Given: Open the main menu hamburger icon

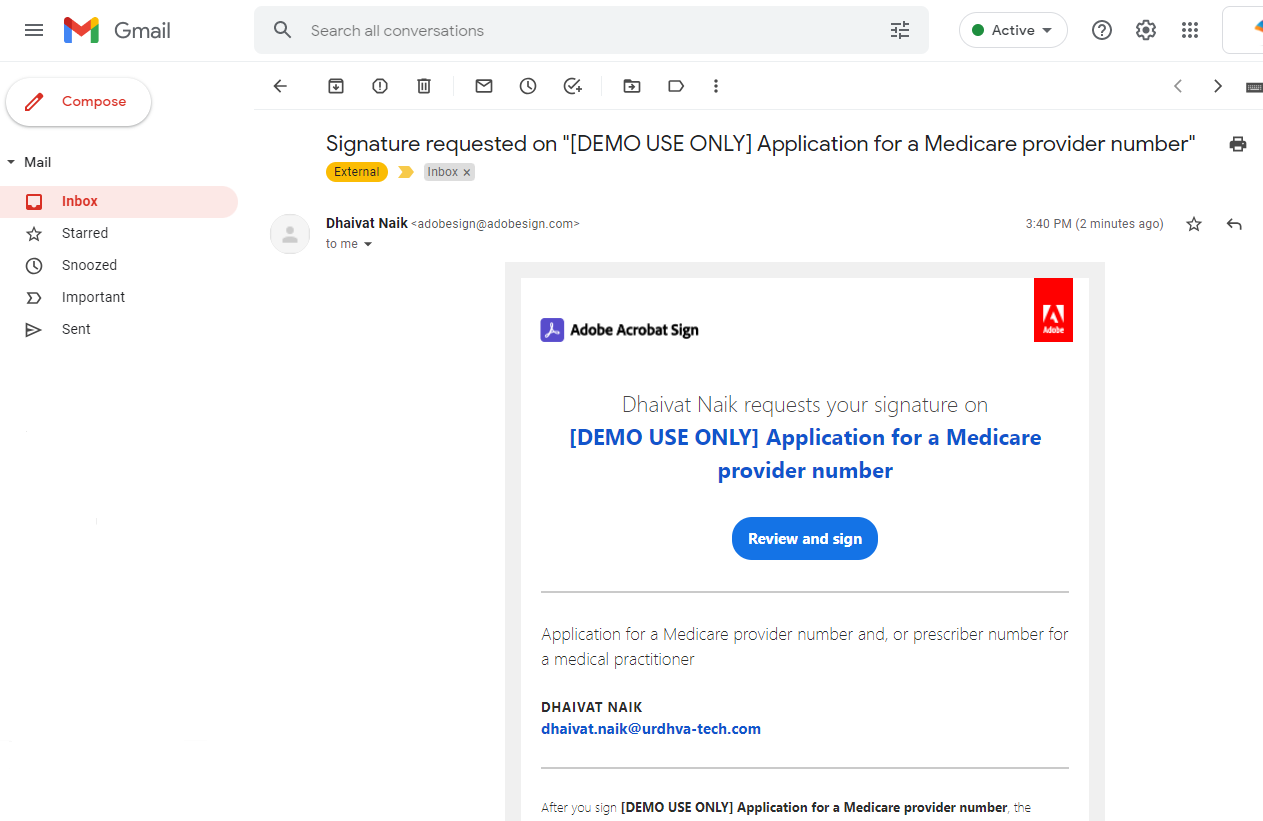Looking at the screenshot, I should (34, 30).
